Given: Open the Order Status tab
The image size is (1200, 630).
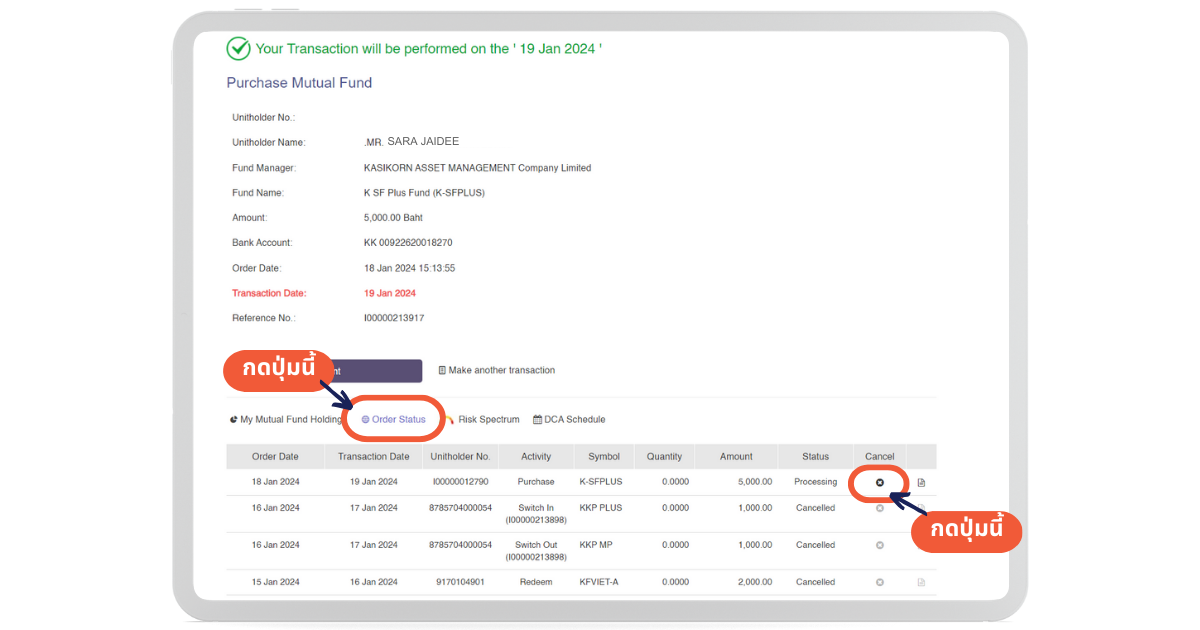Looking at the screenshot, I should coord(393,420).
